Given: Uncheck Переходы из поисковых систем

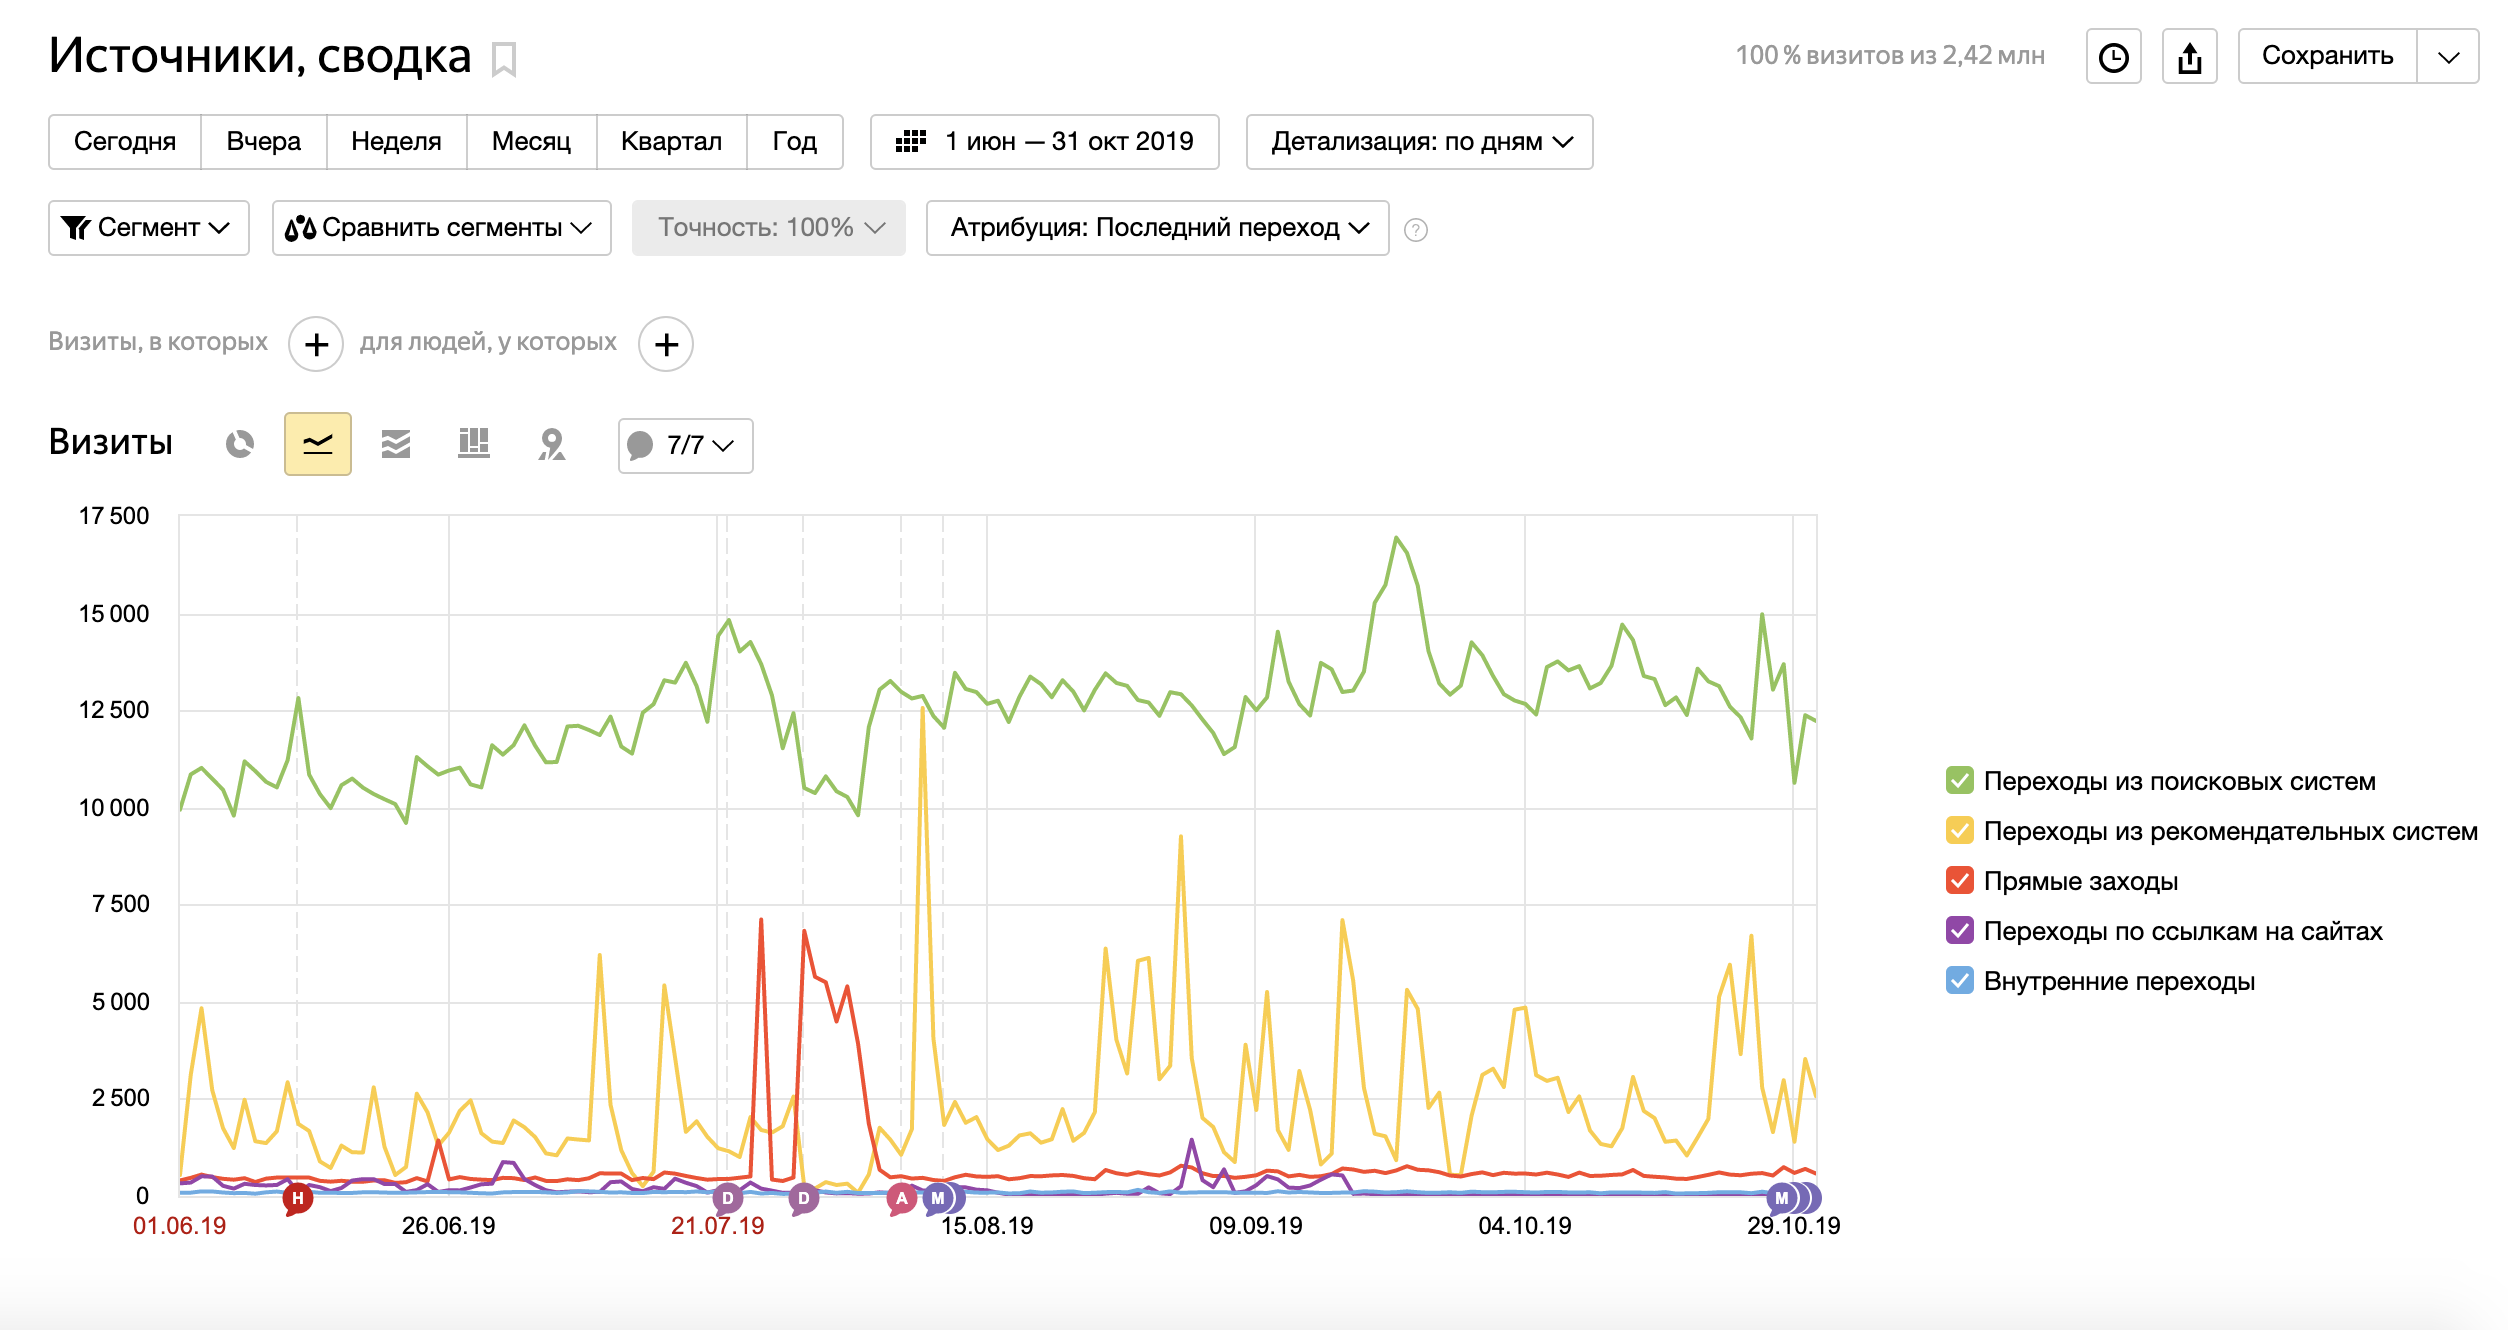Looking at the screenshot, I should [x=1959, y=781].
